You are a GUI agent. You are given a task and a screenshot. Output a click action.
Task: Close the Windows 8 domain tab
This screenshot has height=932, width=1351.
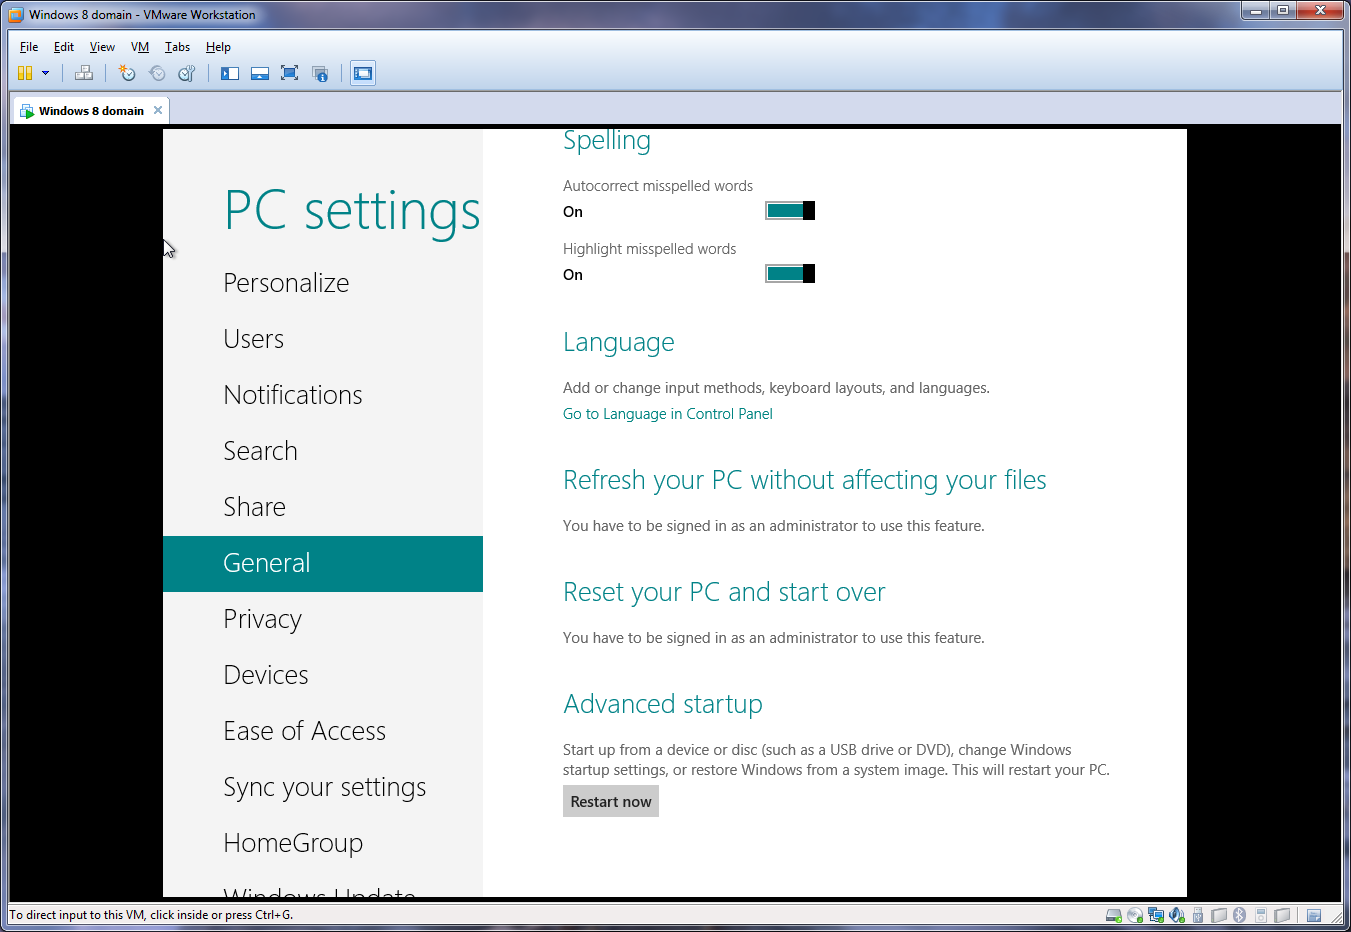click(x=158, y=110)
